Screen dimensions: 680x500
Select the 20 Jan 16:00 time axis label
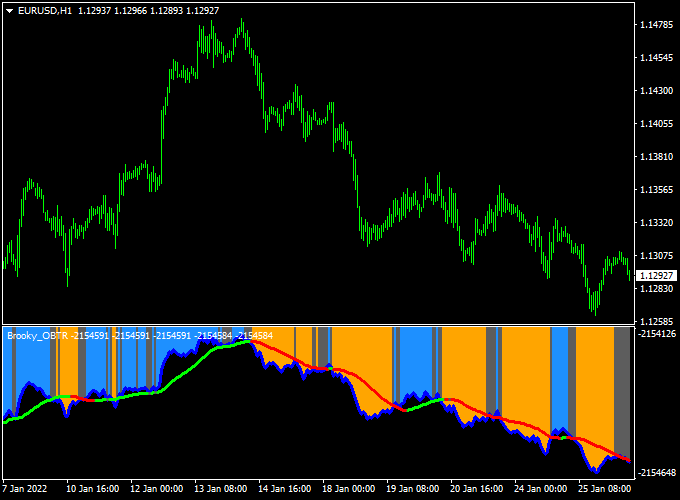coord(477,489)
